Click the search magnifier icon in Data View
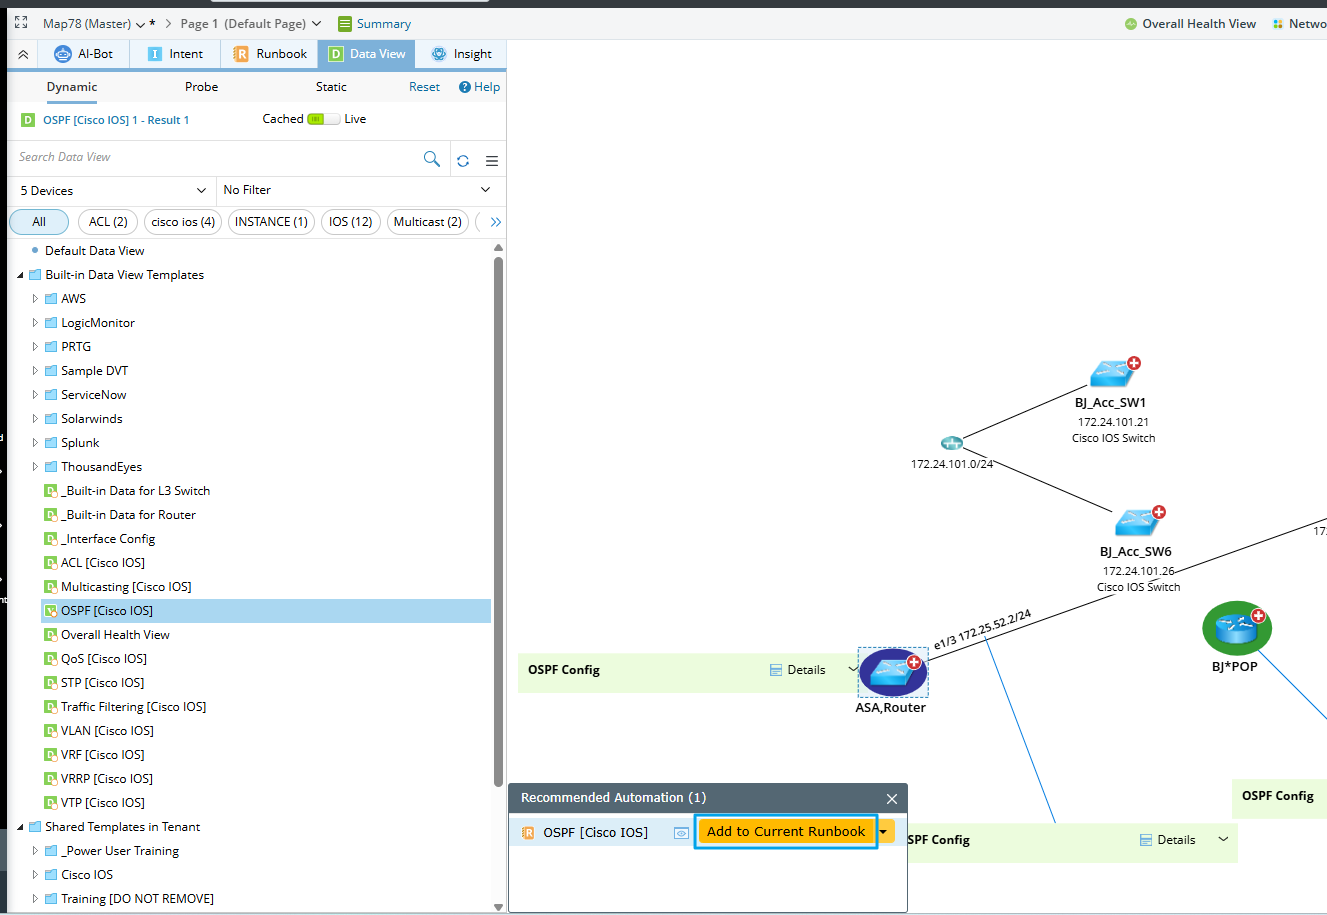Viewport: 1327px width, 915px height. 432,159
